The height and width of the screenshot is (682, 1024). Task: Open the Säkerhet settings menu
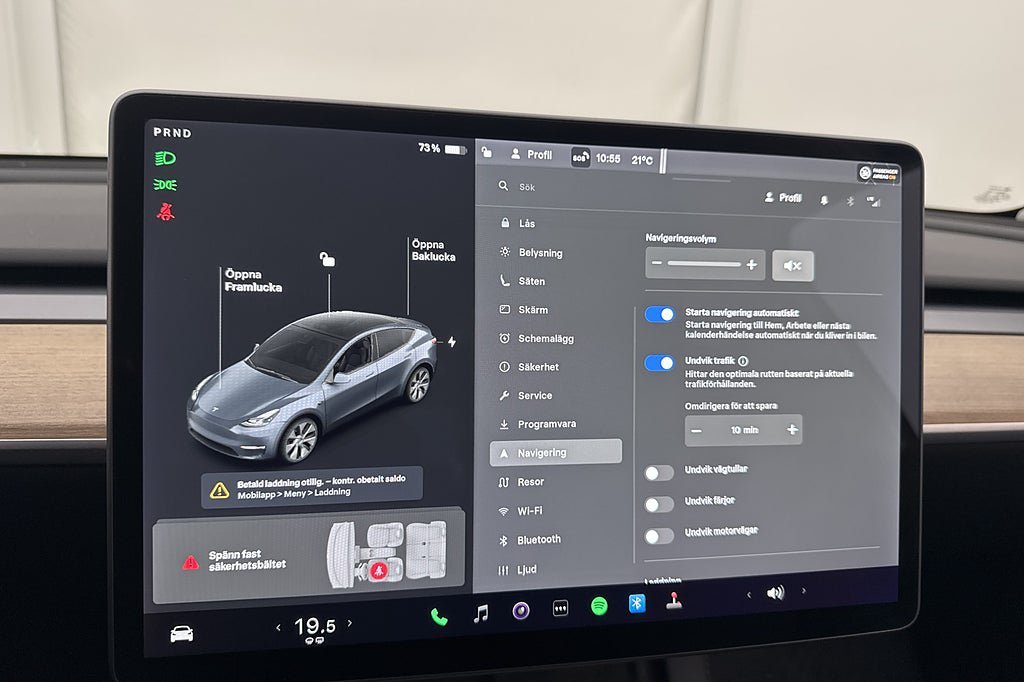point(538,367)
